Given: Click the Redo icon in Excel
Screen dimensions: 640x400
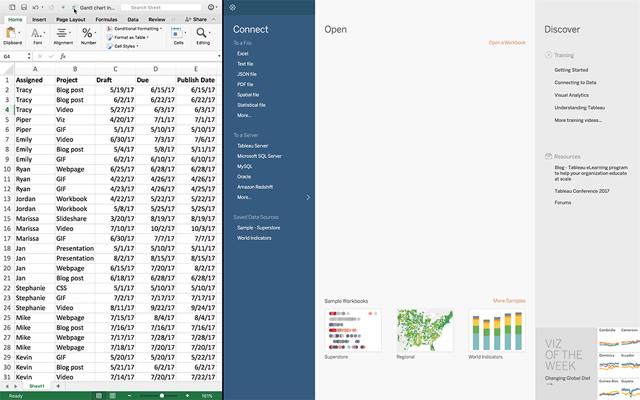Looking at the screenshot, I should point(51,7).
